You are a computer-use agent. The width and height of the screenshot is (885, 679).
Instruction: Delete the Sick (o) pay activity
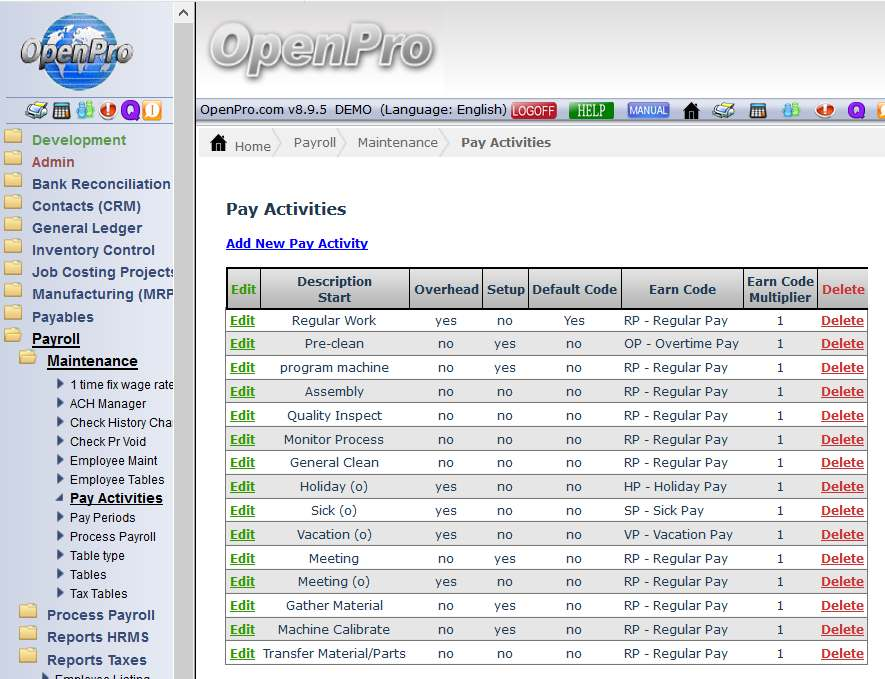[842, 511]
